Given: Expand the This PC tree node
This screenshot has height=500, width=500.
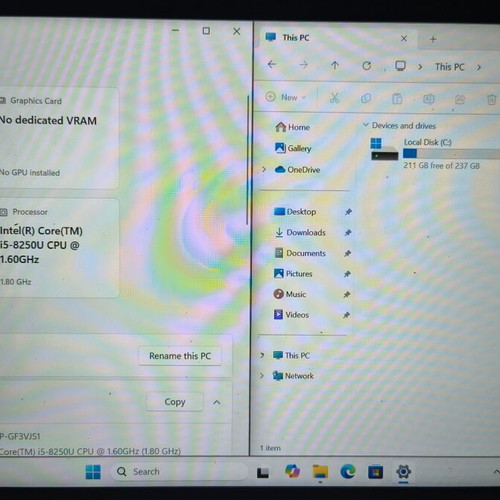Looking at the screenshot, I should pyautogui.click(x=262, y=355).
